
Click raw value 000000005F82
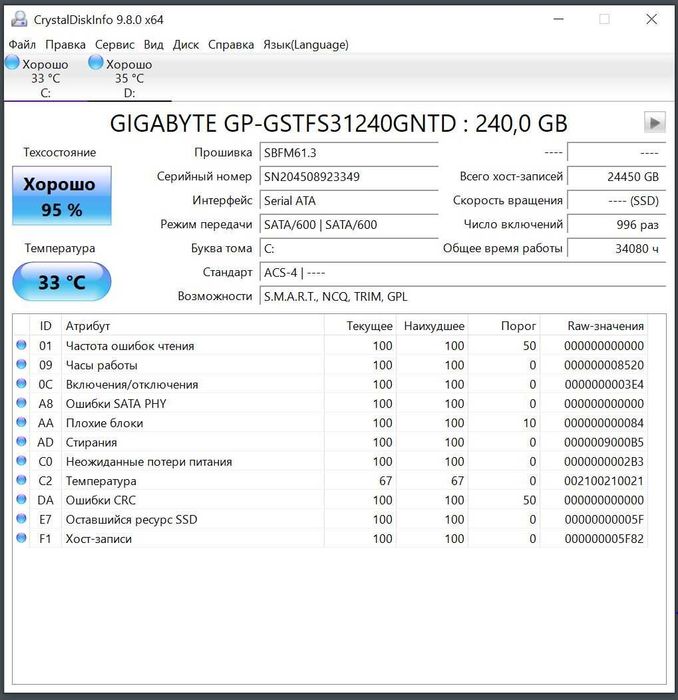point(604,539)
